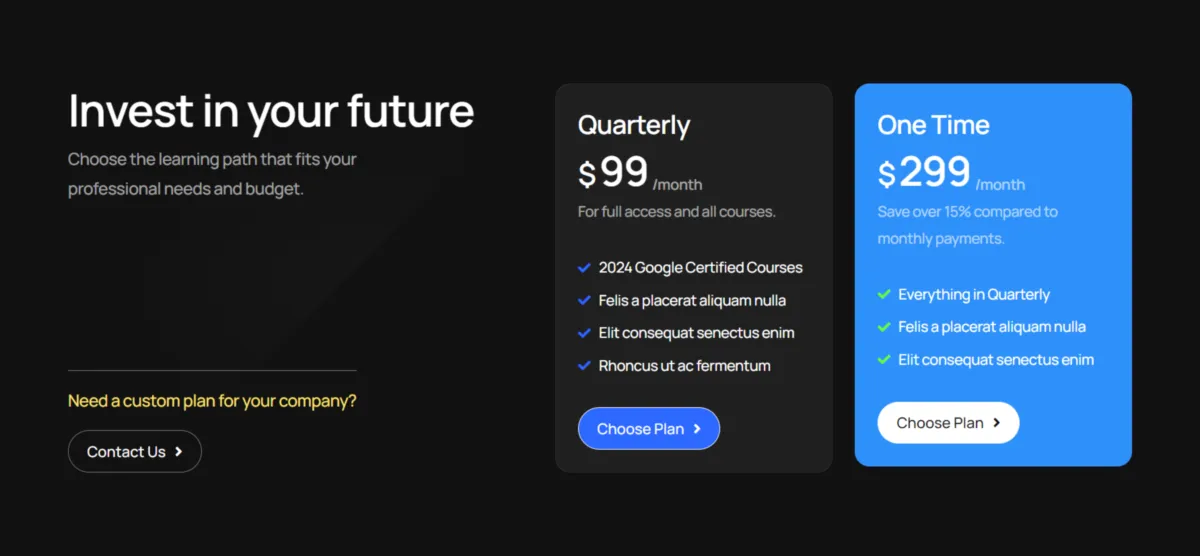Click the chevron in the white Choose Plan button
This screenshot has height=556, width=1200.
996,423
